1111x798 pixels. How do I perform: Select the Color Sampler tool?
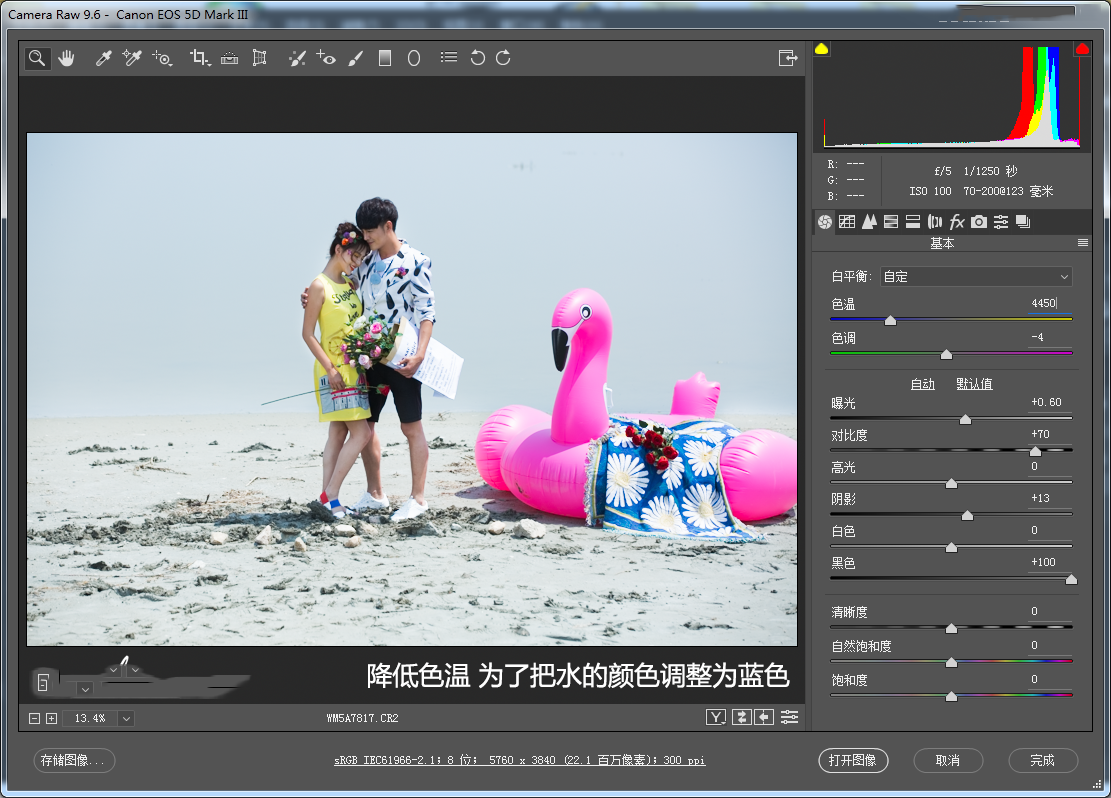(x=132, y=58)
